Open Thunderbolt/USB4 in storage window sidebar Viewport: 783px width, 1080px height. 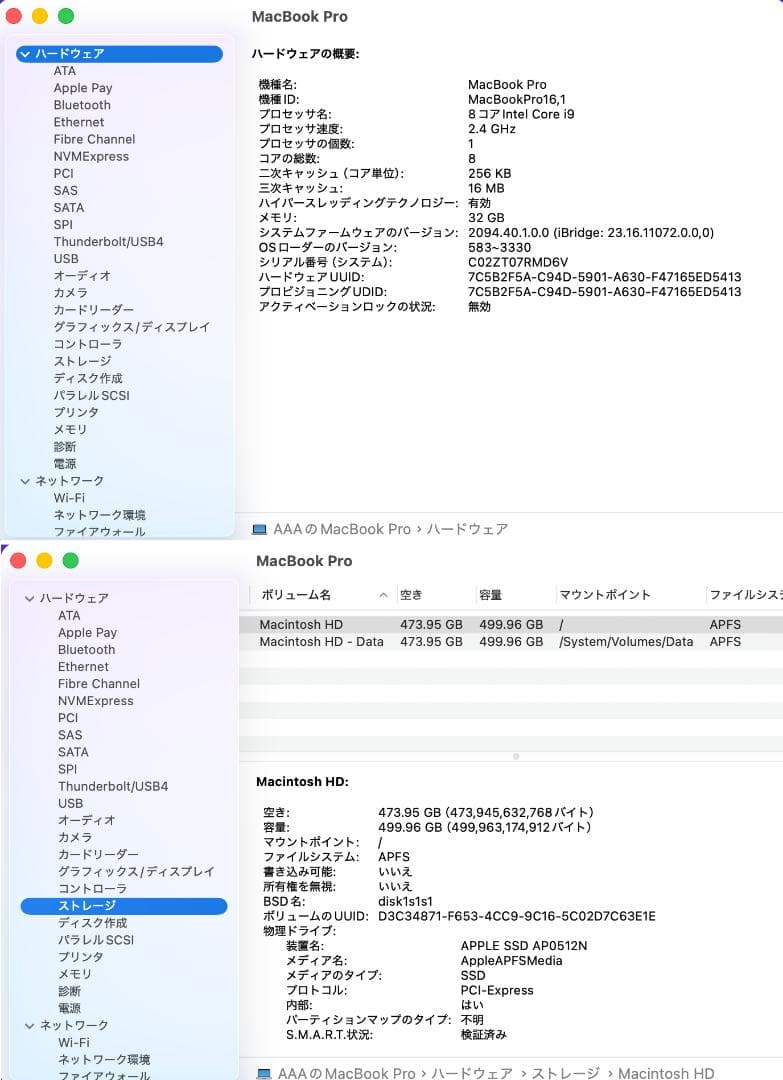coord(112,787)
